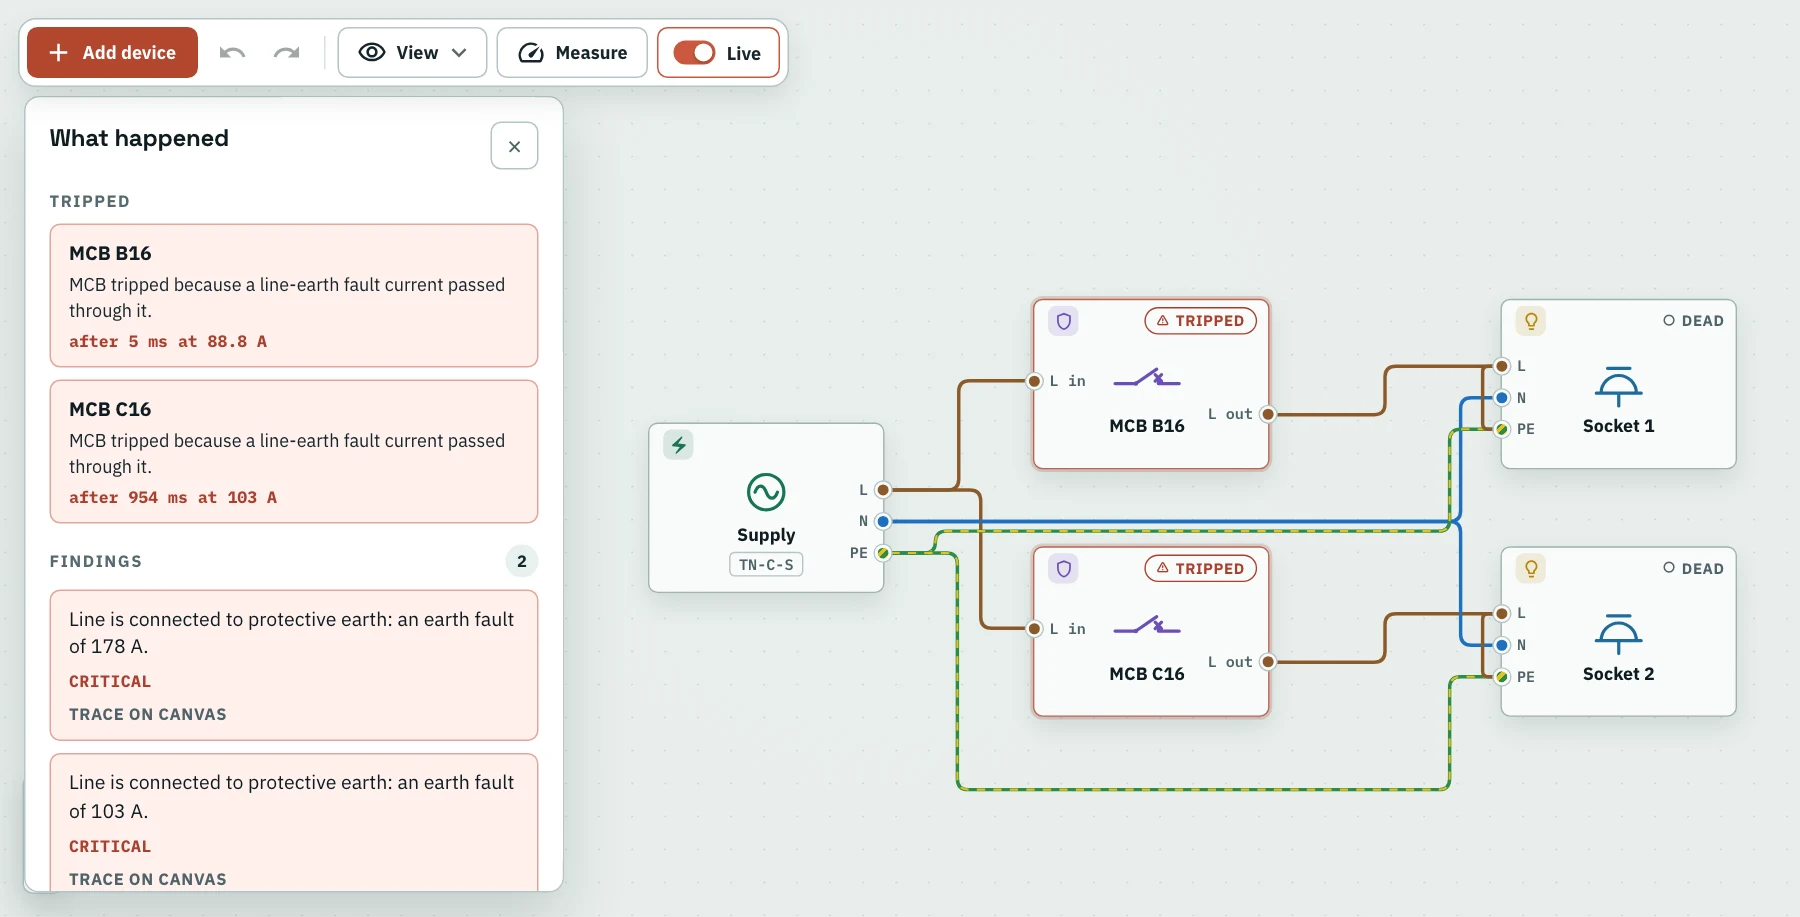Viewport: 1800px width, 917px height.
Task: Select the MCB C16 tripped entry
Action: coord(294,452)
